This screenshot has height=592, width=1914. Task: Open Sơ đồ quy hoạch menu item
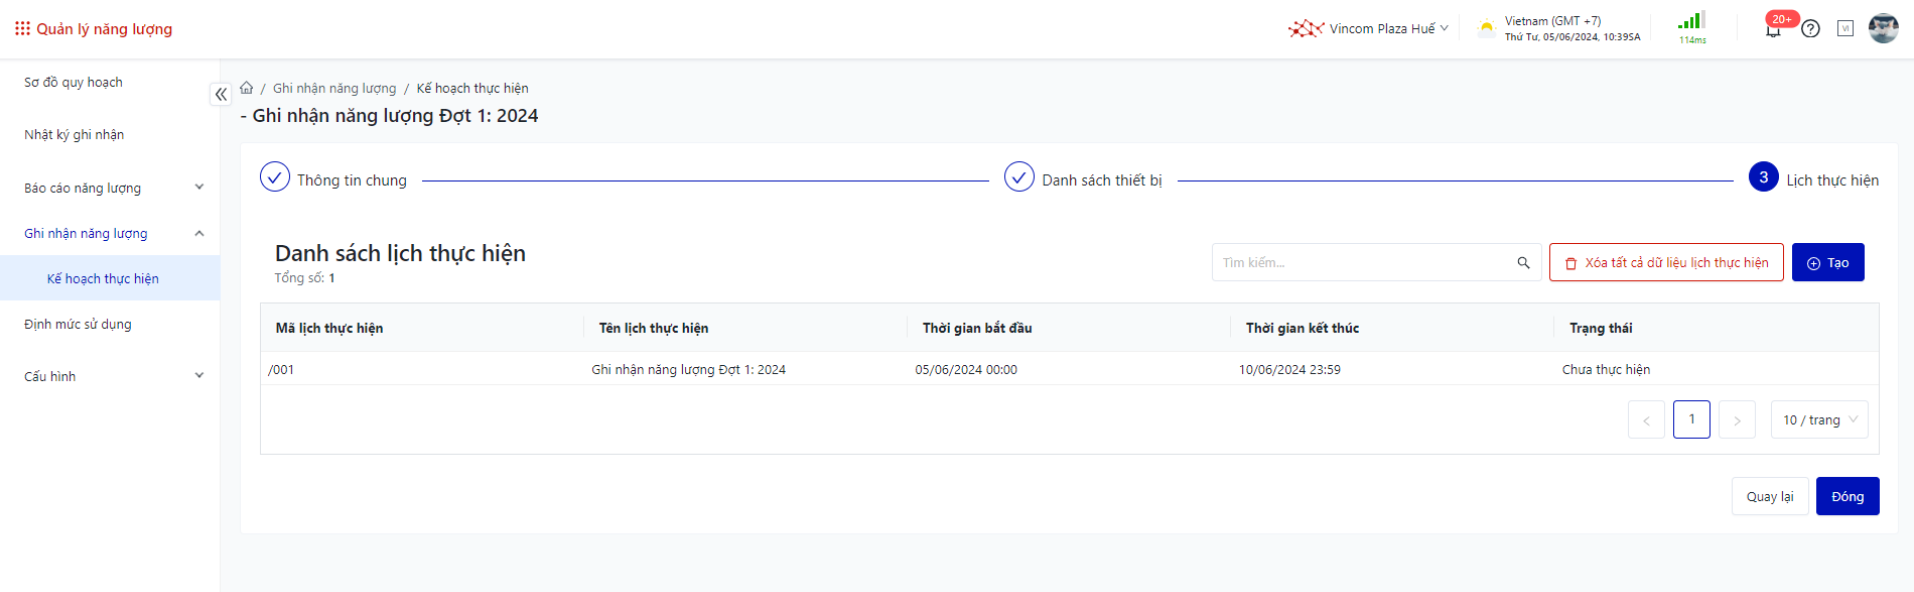point(73,82)
